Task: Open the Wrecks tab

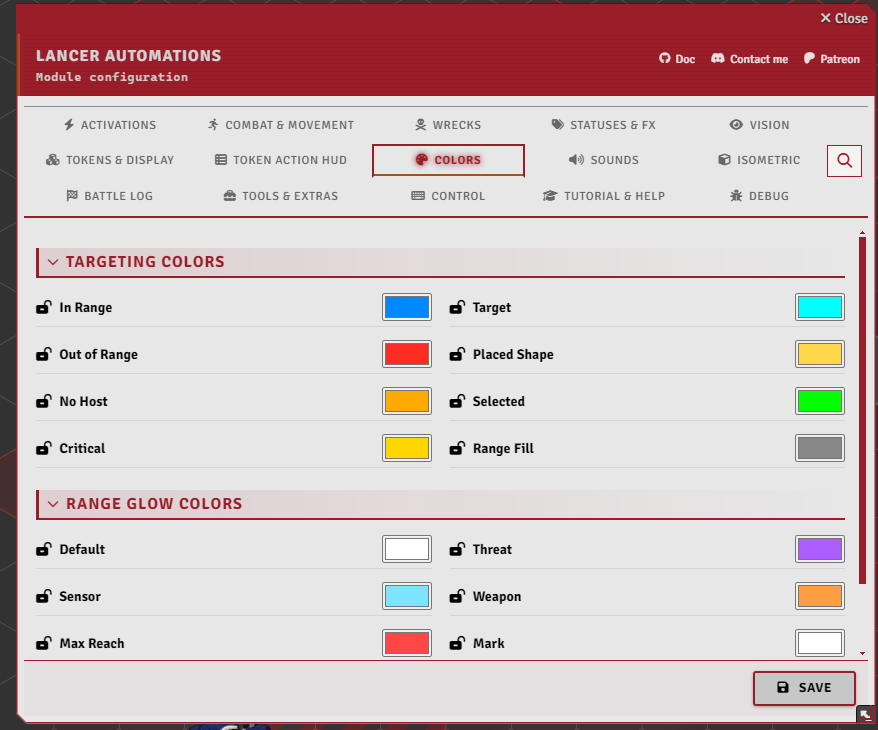Action: point(448,125)
